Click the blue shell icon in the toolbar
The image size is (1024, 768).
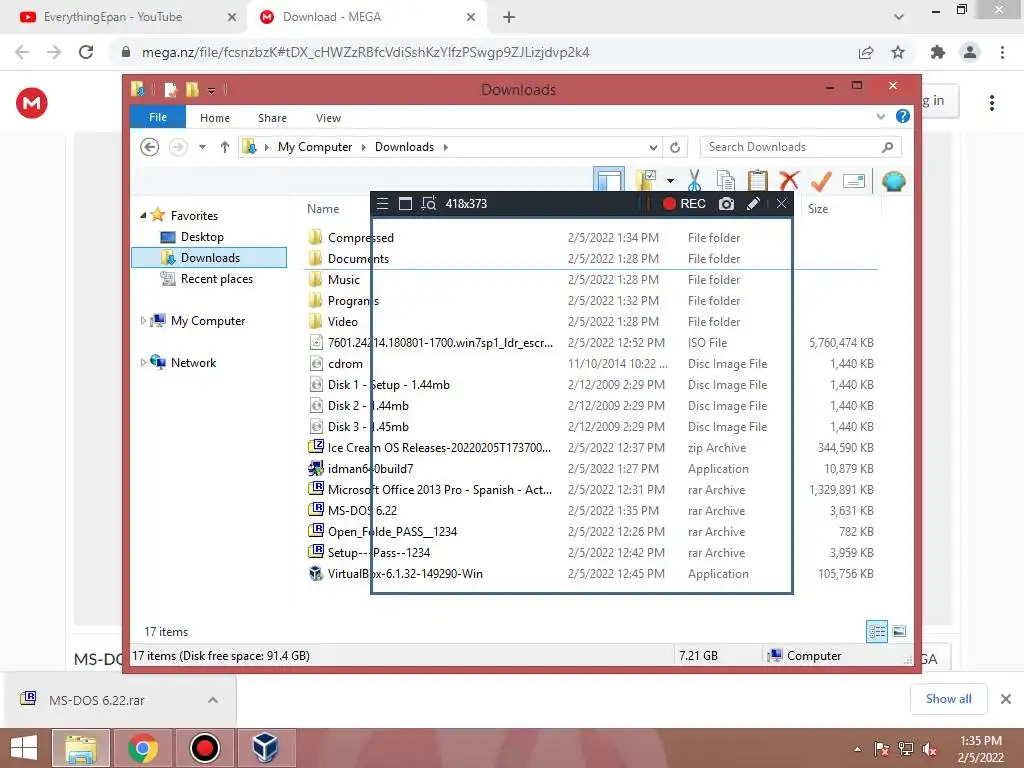point(893,180)
